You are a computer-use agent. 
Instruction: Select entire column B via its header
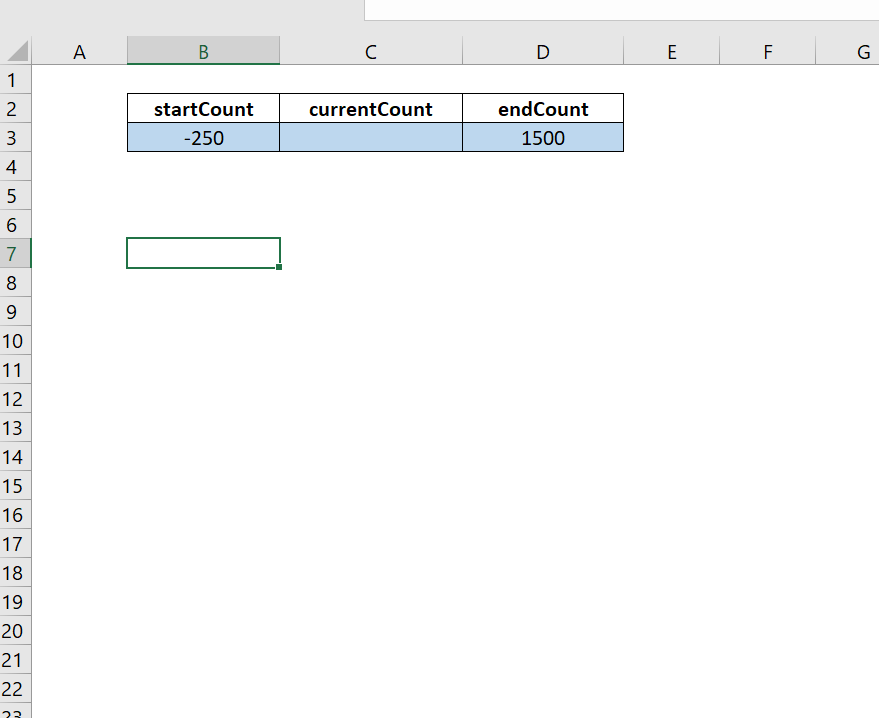pyautogui.click(x=202, y=51)
